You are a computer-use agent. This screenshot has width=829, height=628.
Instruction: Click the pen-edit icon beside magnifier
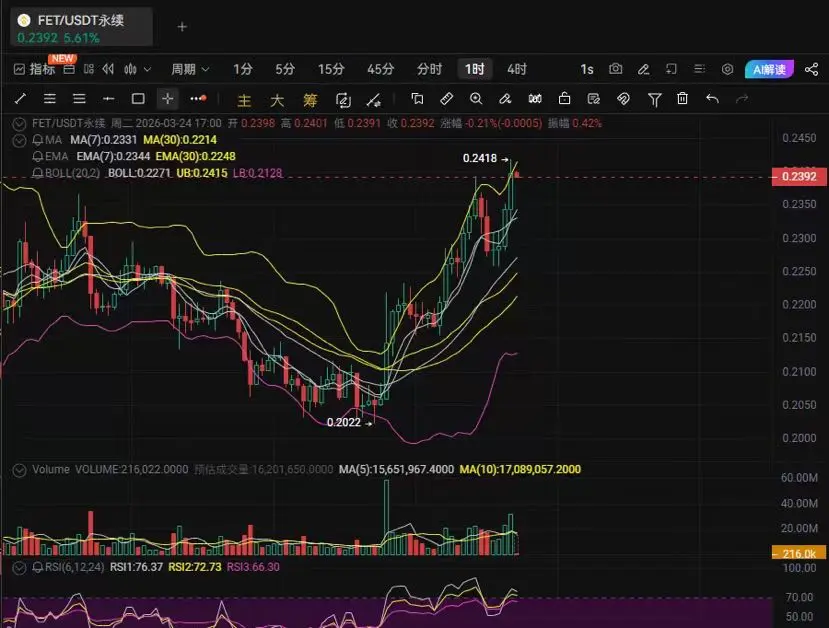pos(505,98)
